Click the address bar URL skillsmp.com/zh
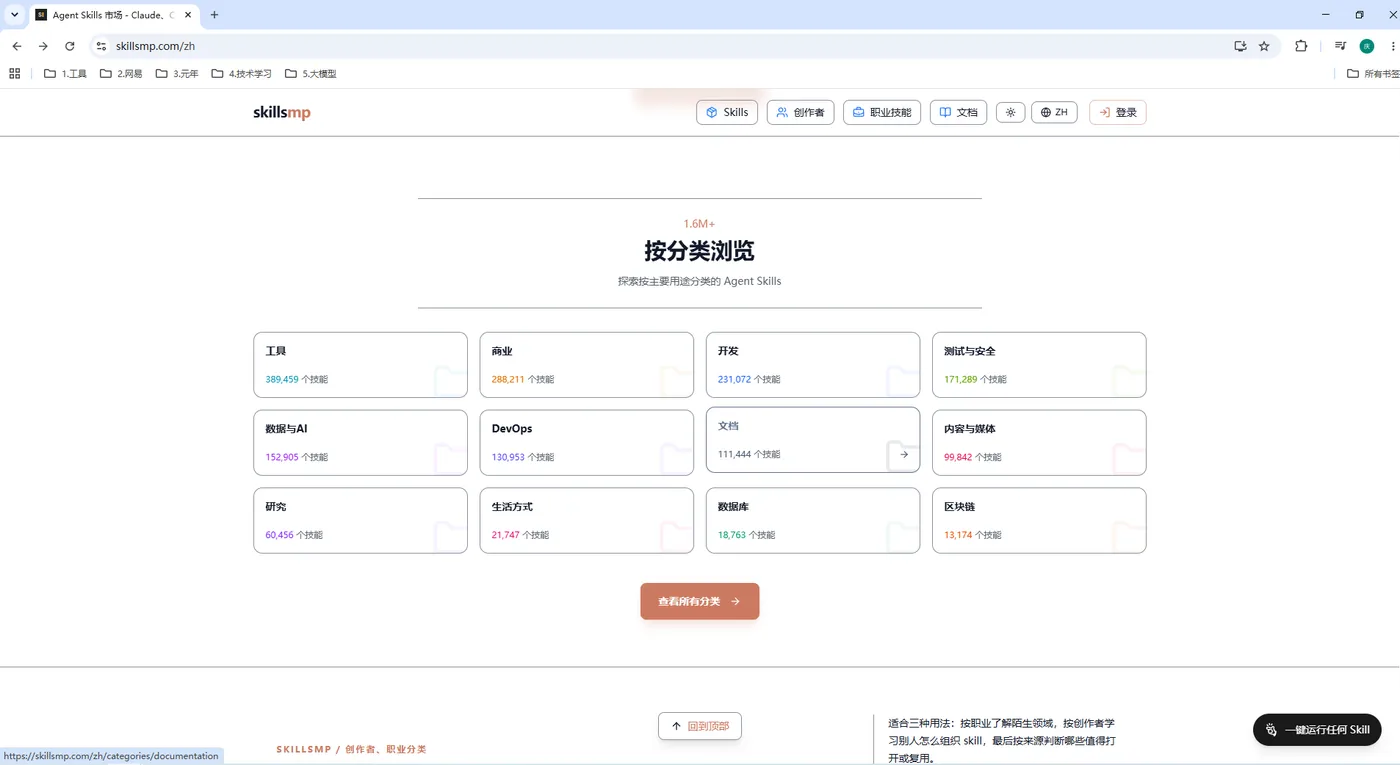This screenshot has width=1400, height=765. tap(155, 46)
